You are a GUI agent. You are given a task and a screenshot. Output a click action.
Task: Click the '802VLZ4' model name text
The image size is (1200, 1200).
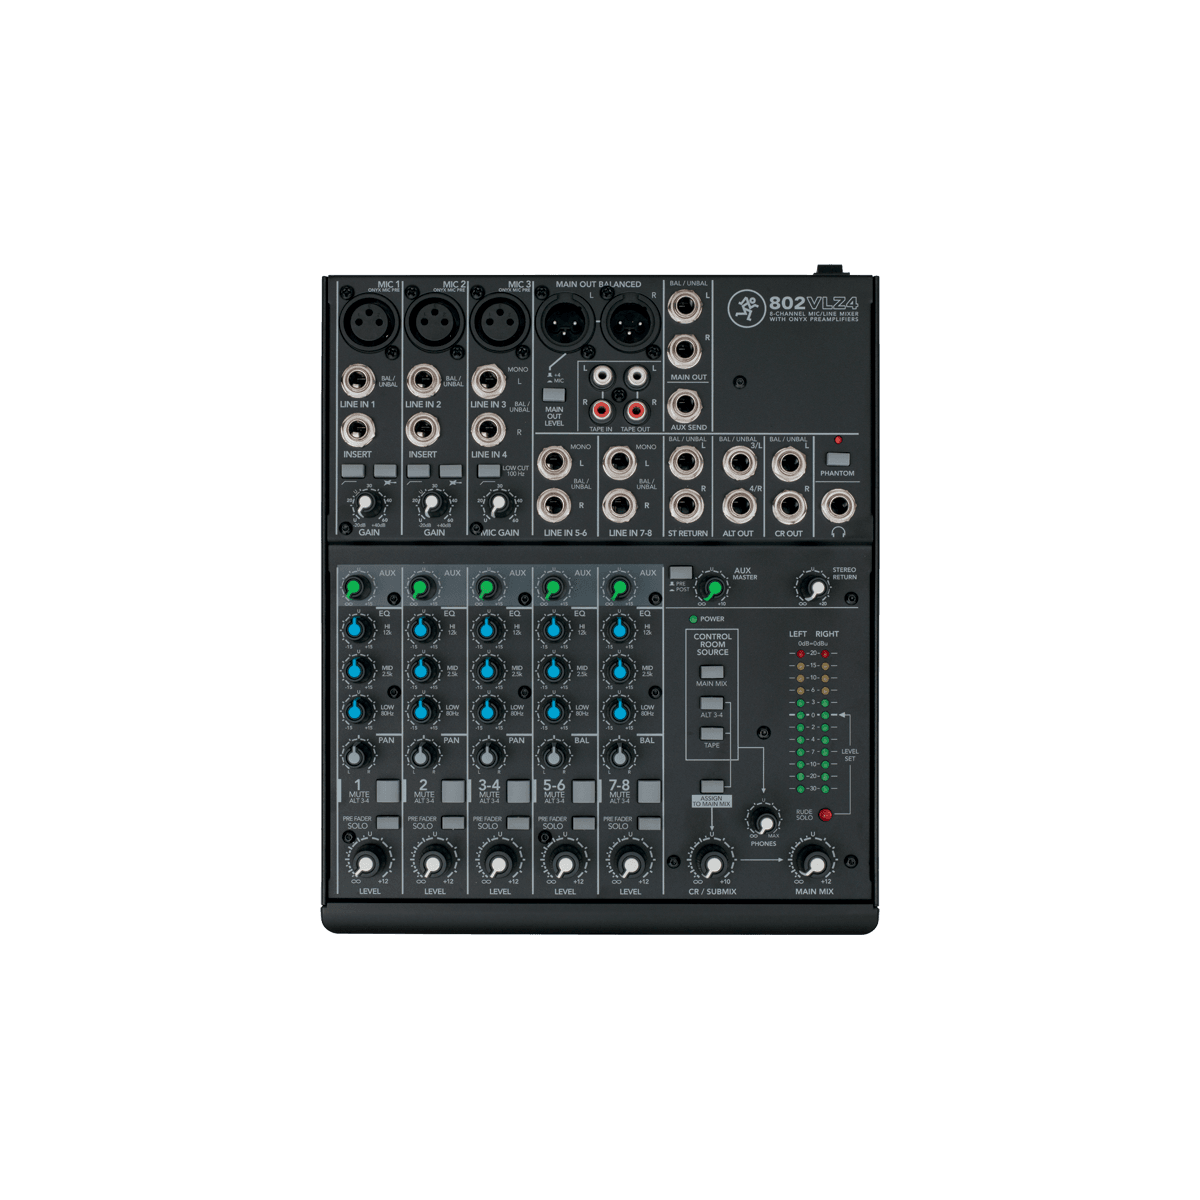814,303
